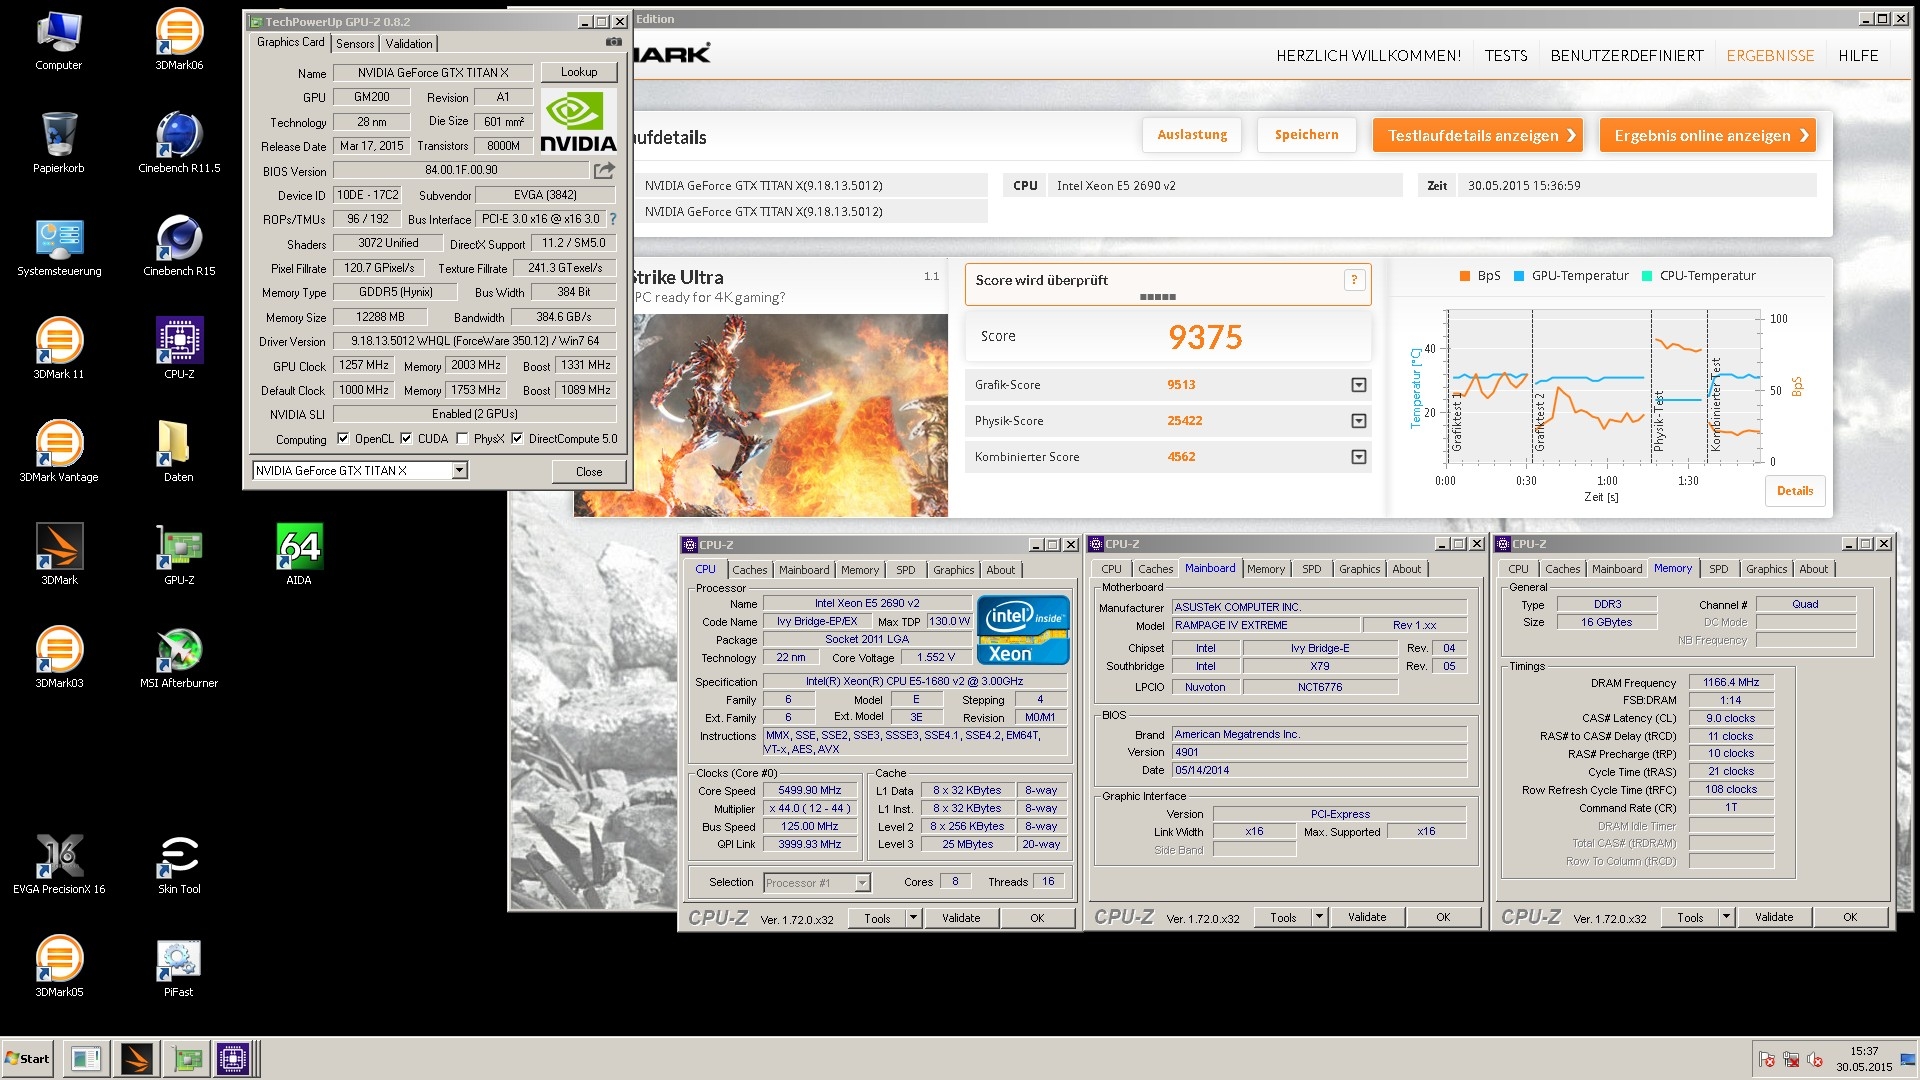This screenshot has height=1080, width=1920.
Task: Open the 3DMark05 desktop shortcut
Action: pyautogui.click(x=59, y=967)
